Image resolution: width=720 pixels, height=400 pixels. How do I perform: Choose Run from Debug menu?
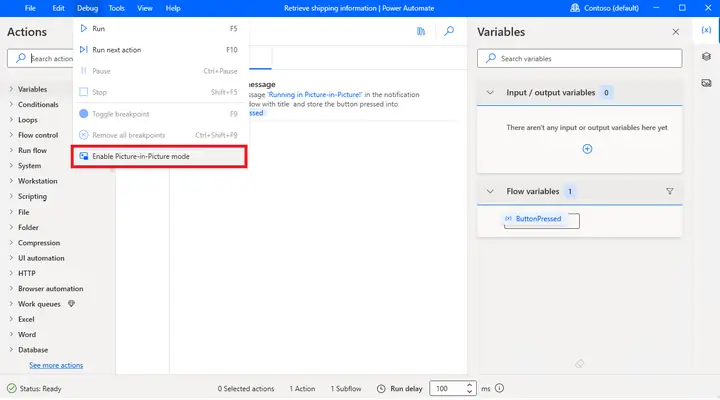pos(159,28)
